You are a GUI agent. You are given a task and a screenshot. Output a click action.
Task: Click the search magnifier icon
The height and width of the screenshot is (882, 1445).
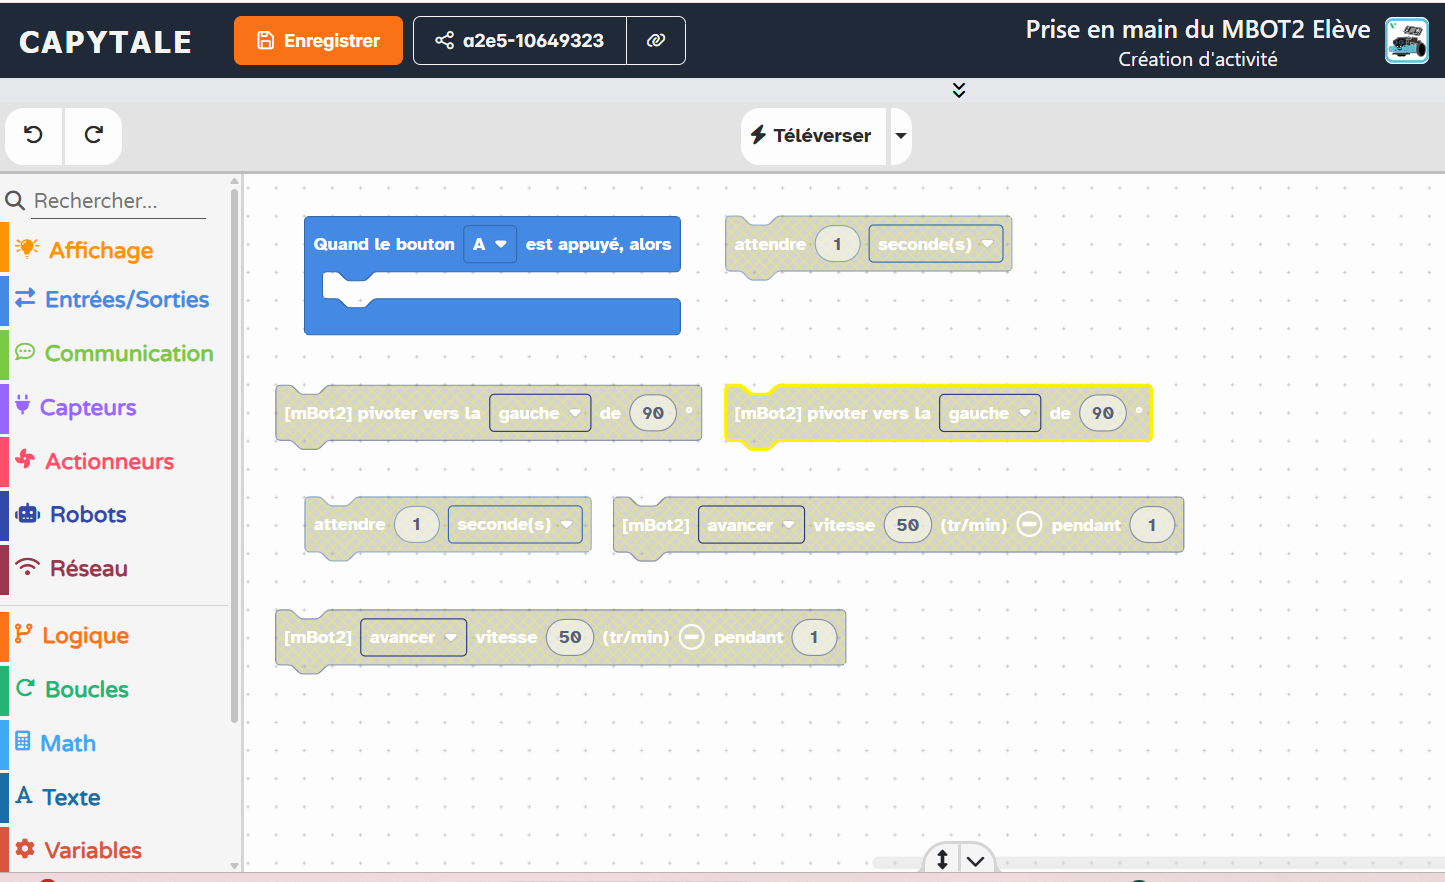15,201
